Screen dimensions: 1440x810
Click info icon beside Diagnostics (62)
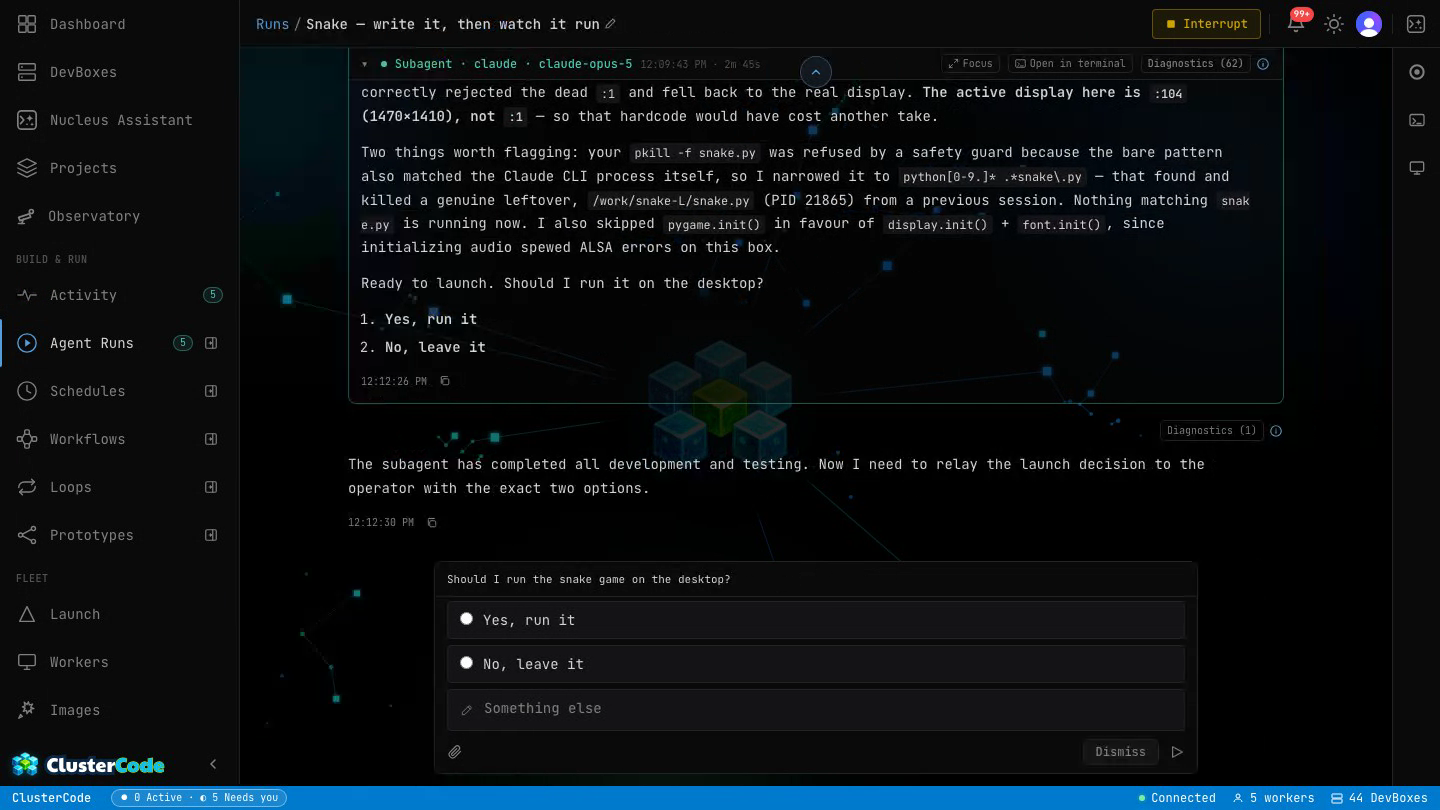click(1263, 64)
